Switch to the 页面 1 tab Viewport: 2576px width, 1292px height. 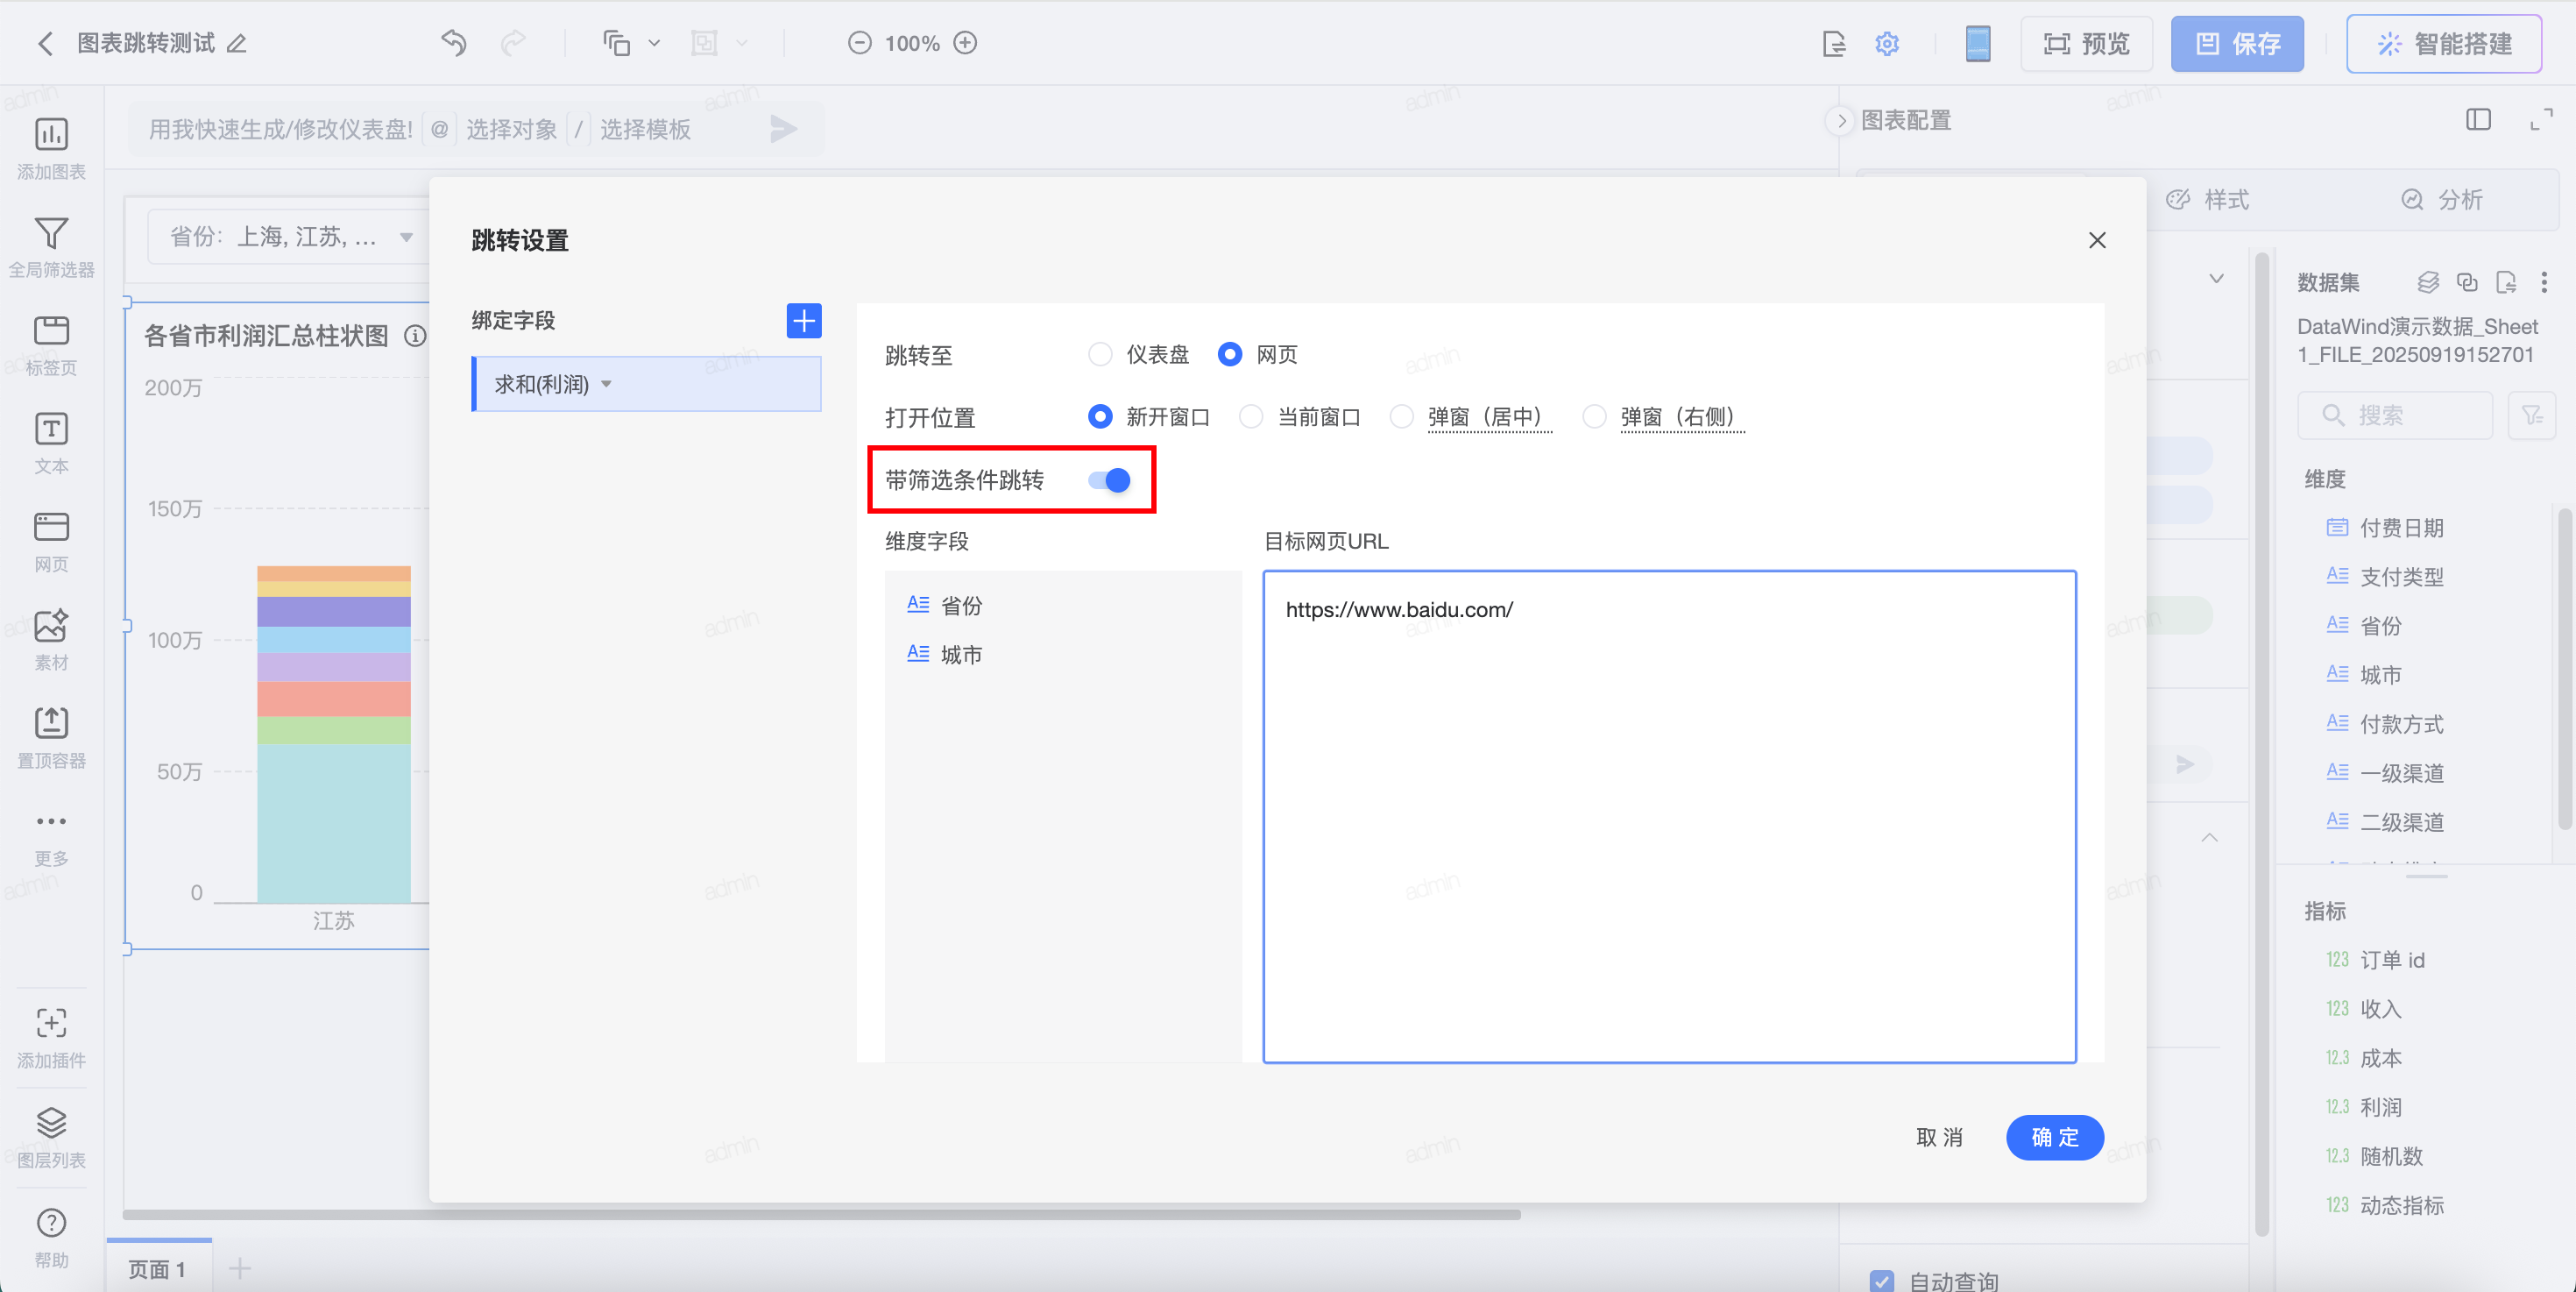(x=157, y=1268)
